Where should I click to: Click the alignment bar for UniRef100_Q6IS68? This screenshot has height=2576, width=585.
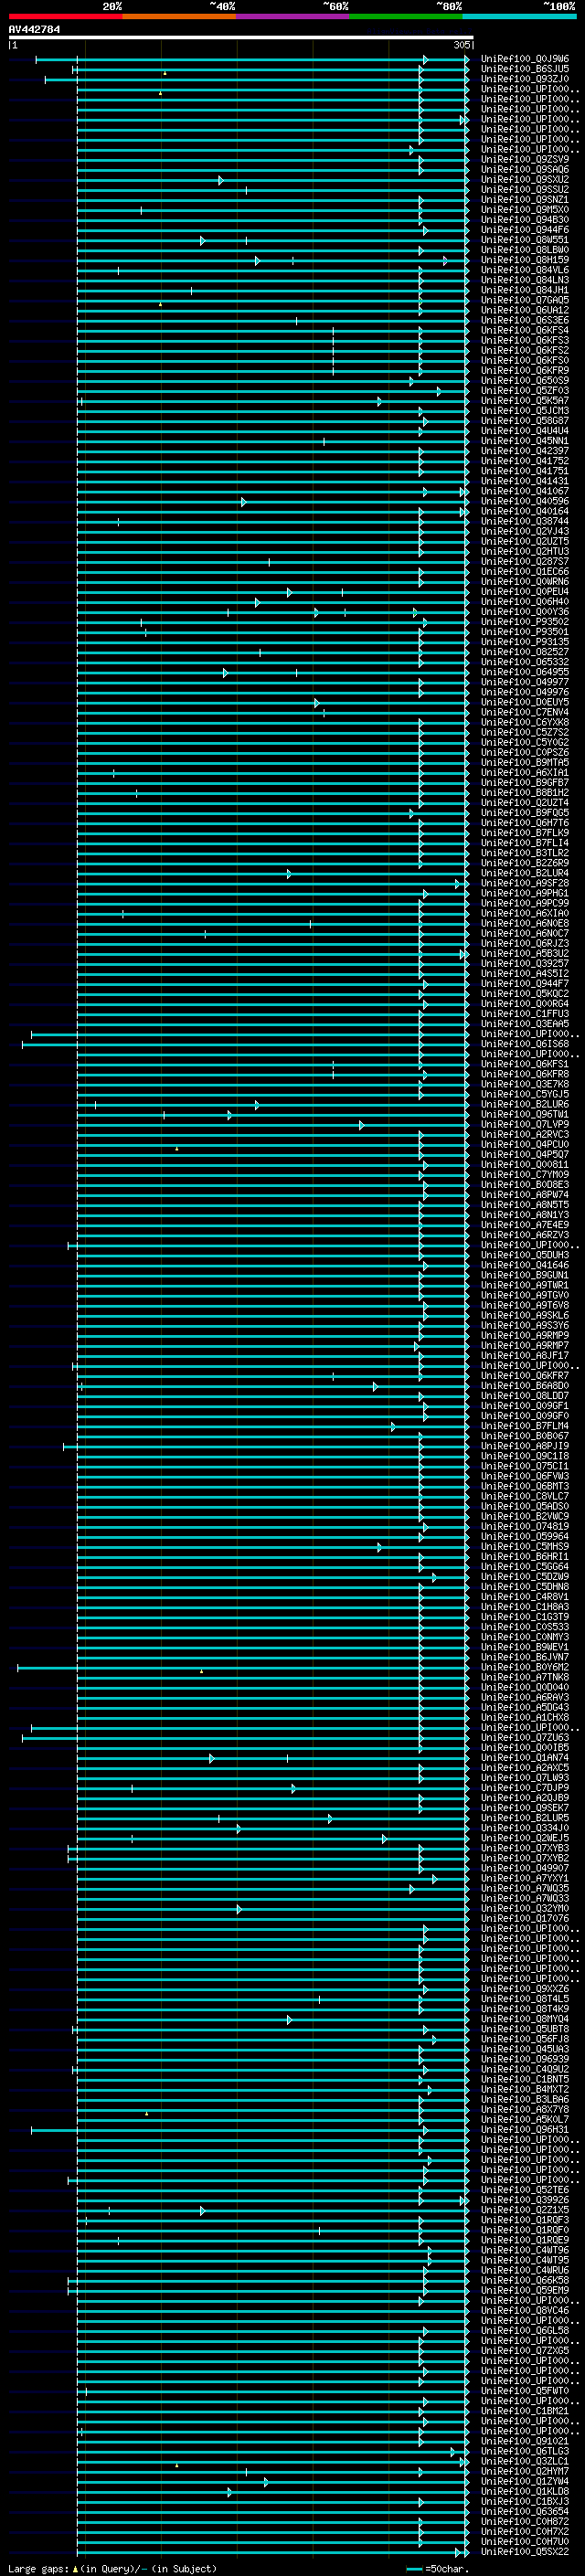pyautogui.click(x=245, y=1045)
